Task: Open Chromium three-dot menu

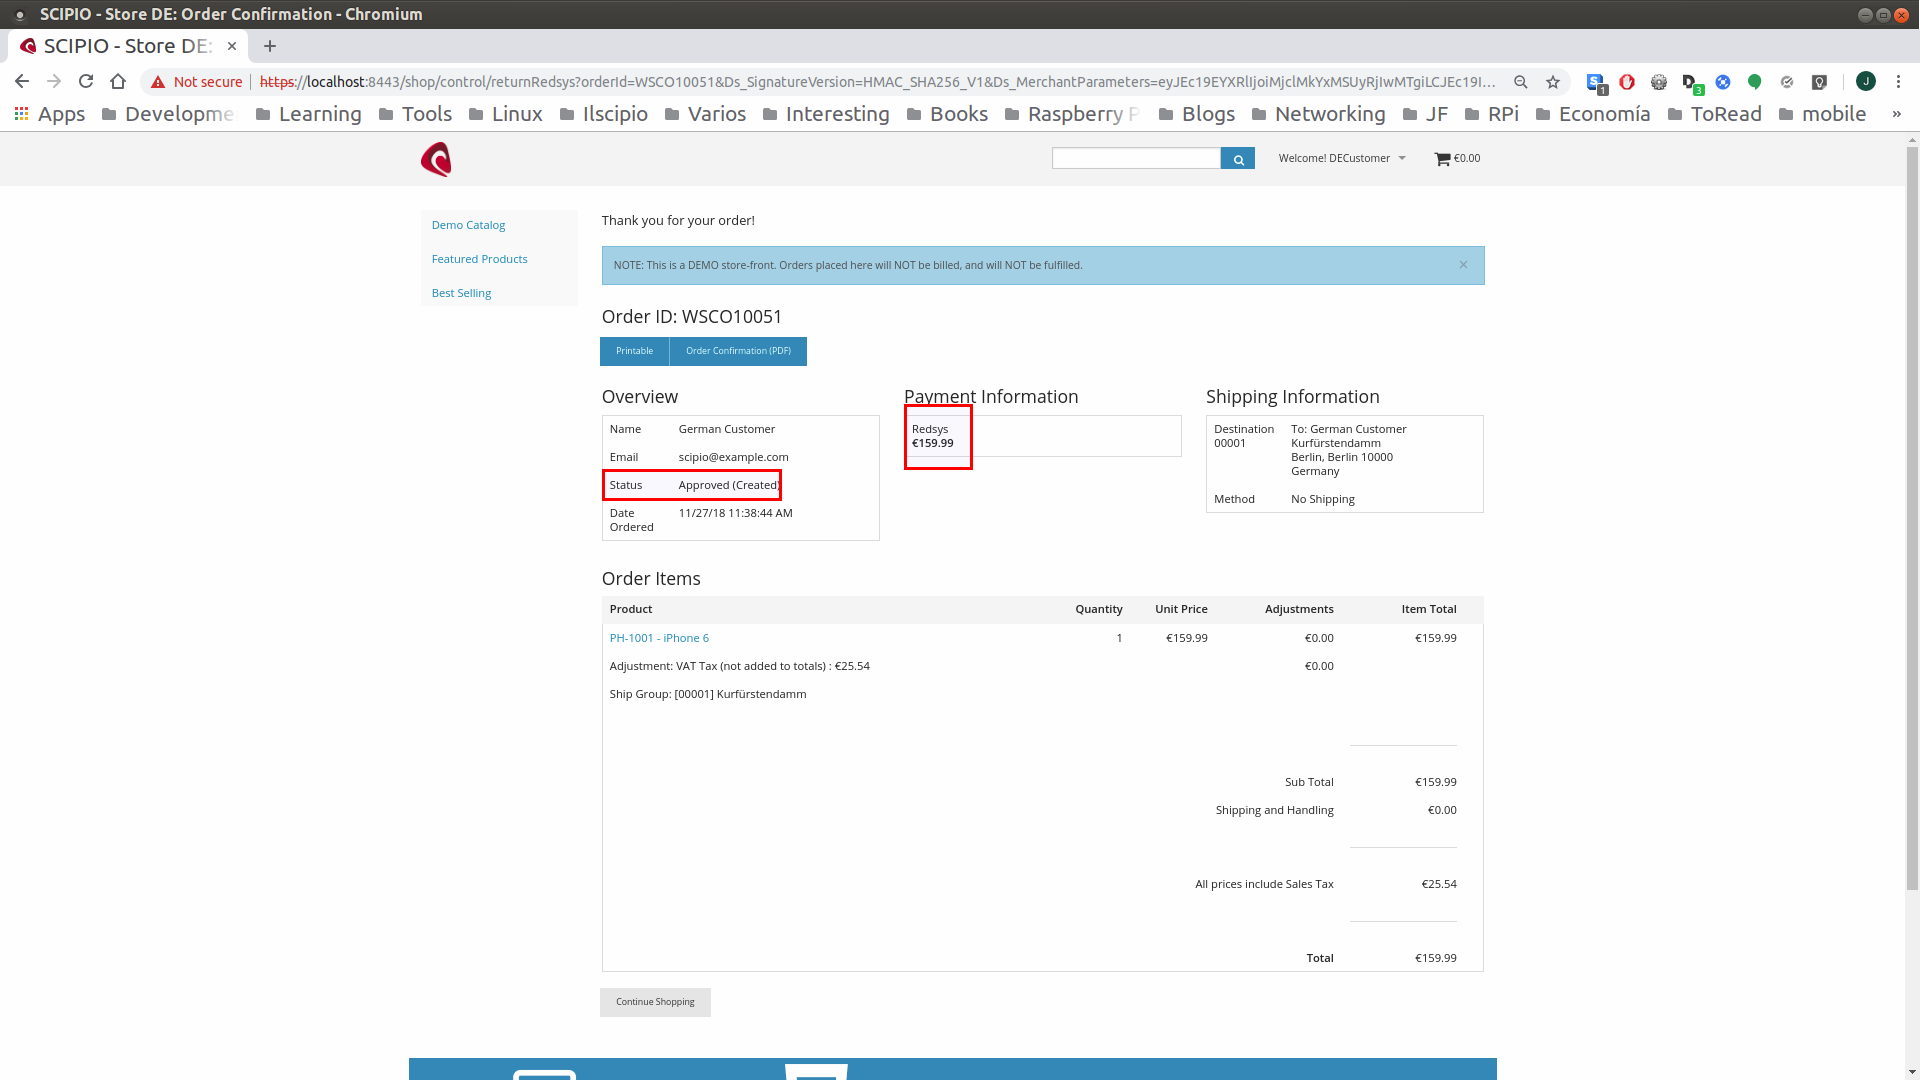Action: pyautogui.click(x=1898, y=82)
